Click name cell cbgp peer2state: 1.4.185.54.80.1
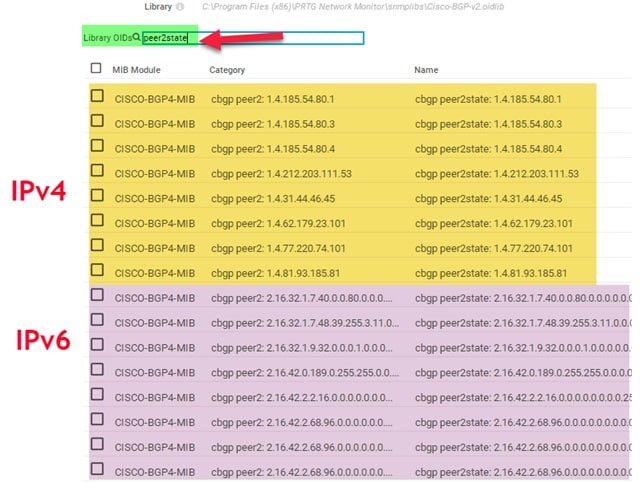643x487 pixels. (488, 99)
